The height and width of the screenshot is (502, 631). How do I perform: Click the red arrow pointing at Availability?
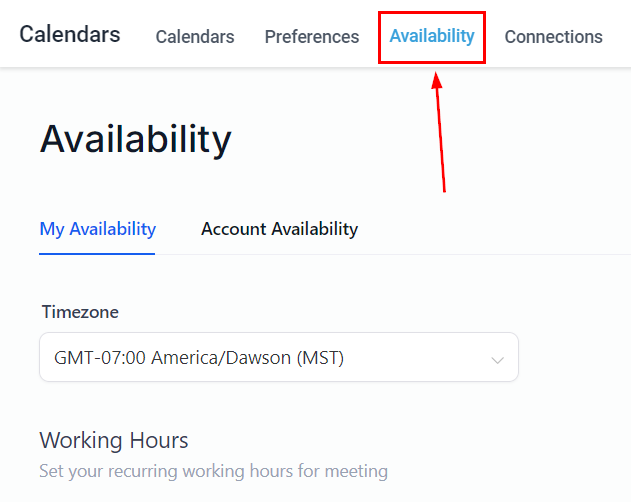439,130
